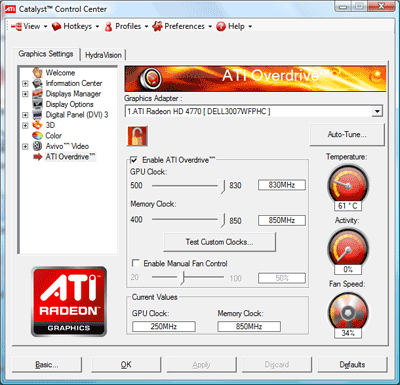Switch to Basic view button
This screenshot has height=385, width=400.
47,365
